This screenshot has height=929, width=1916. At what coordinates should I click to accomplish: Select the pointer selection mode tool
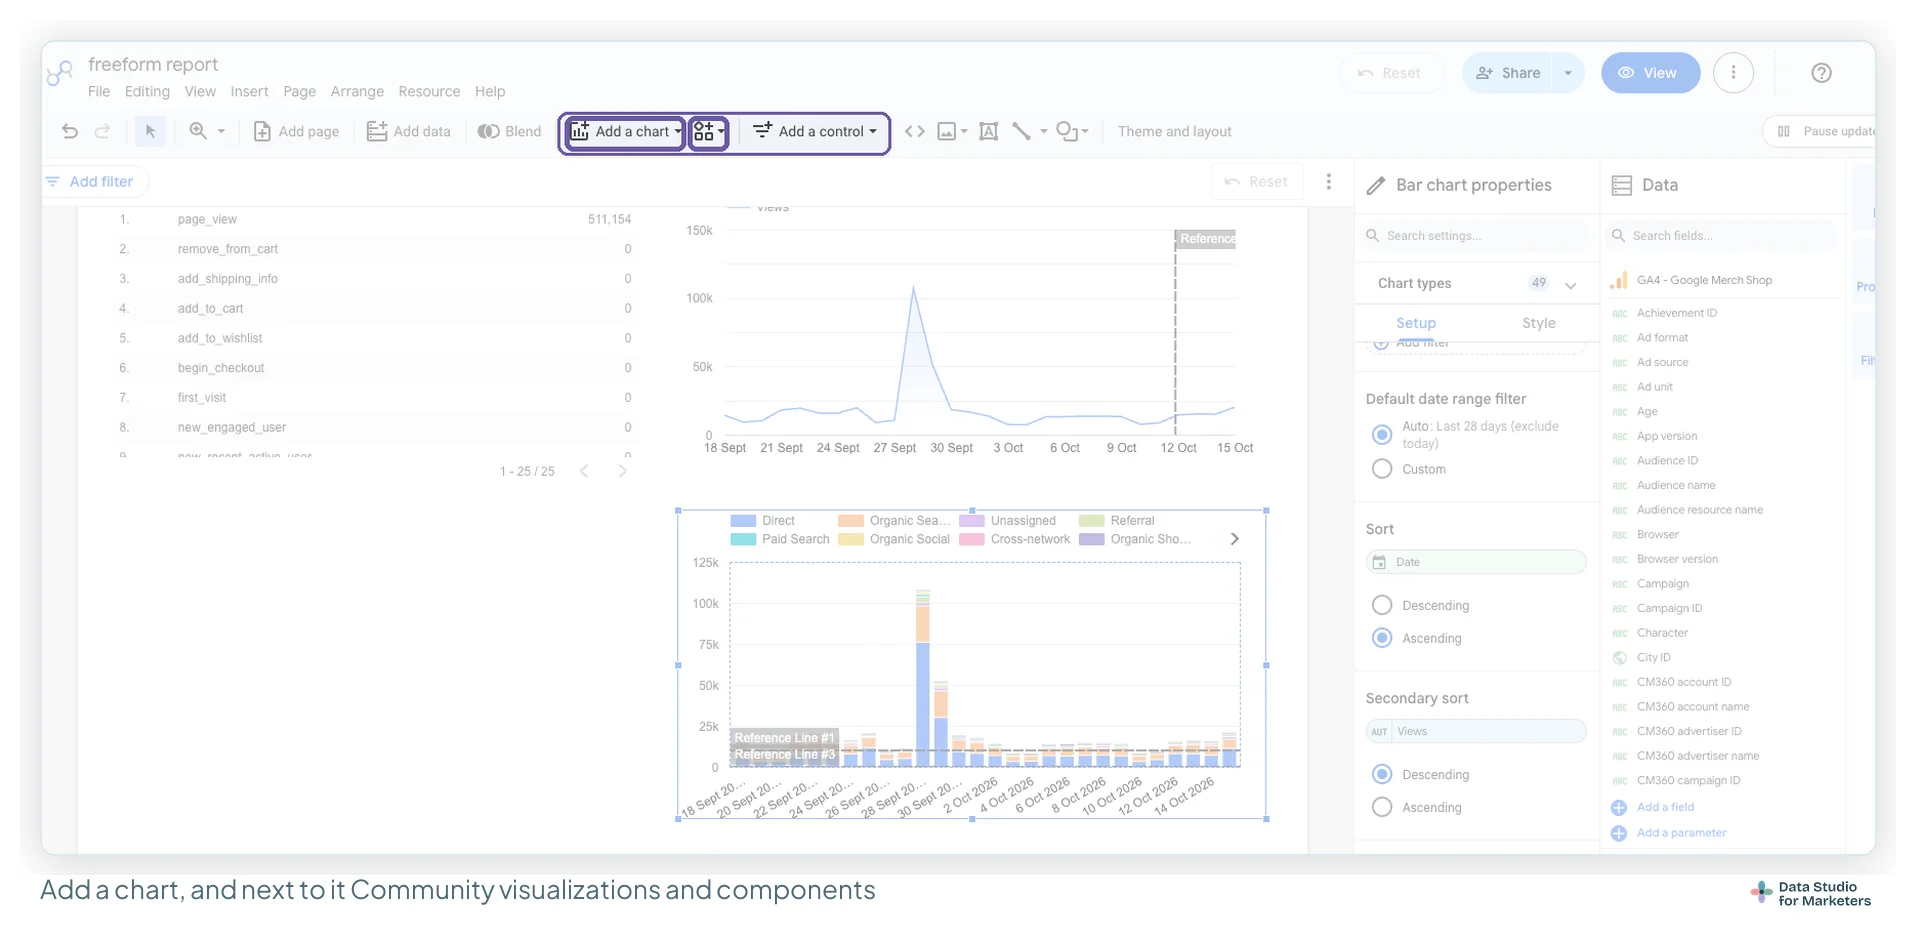150,131
